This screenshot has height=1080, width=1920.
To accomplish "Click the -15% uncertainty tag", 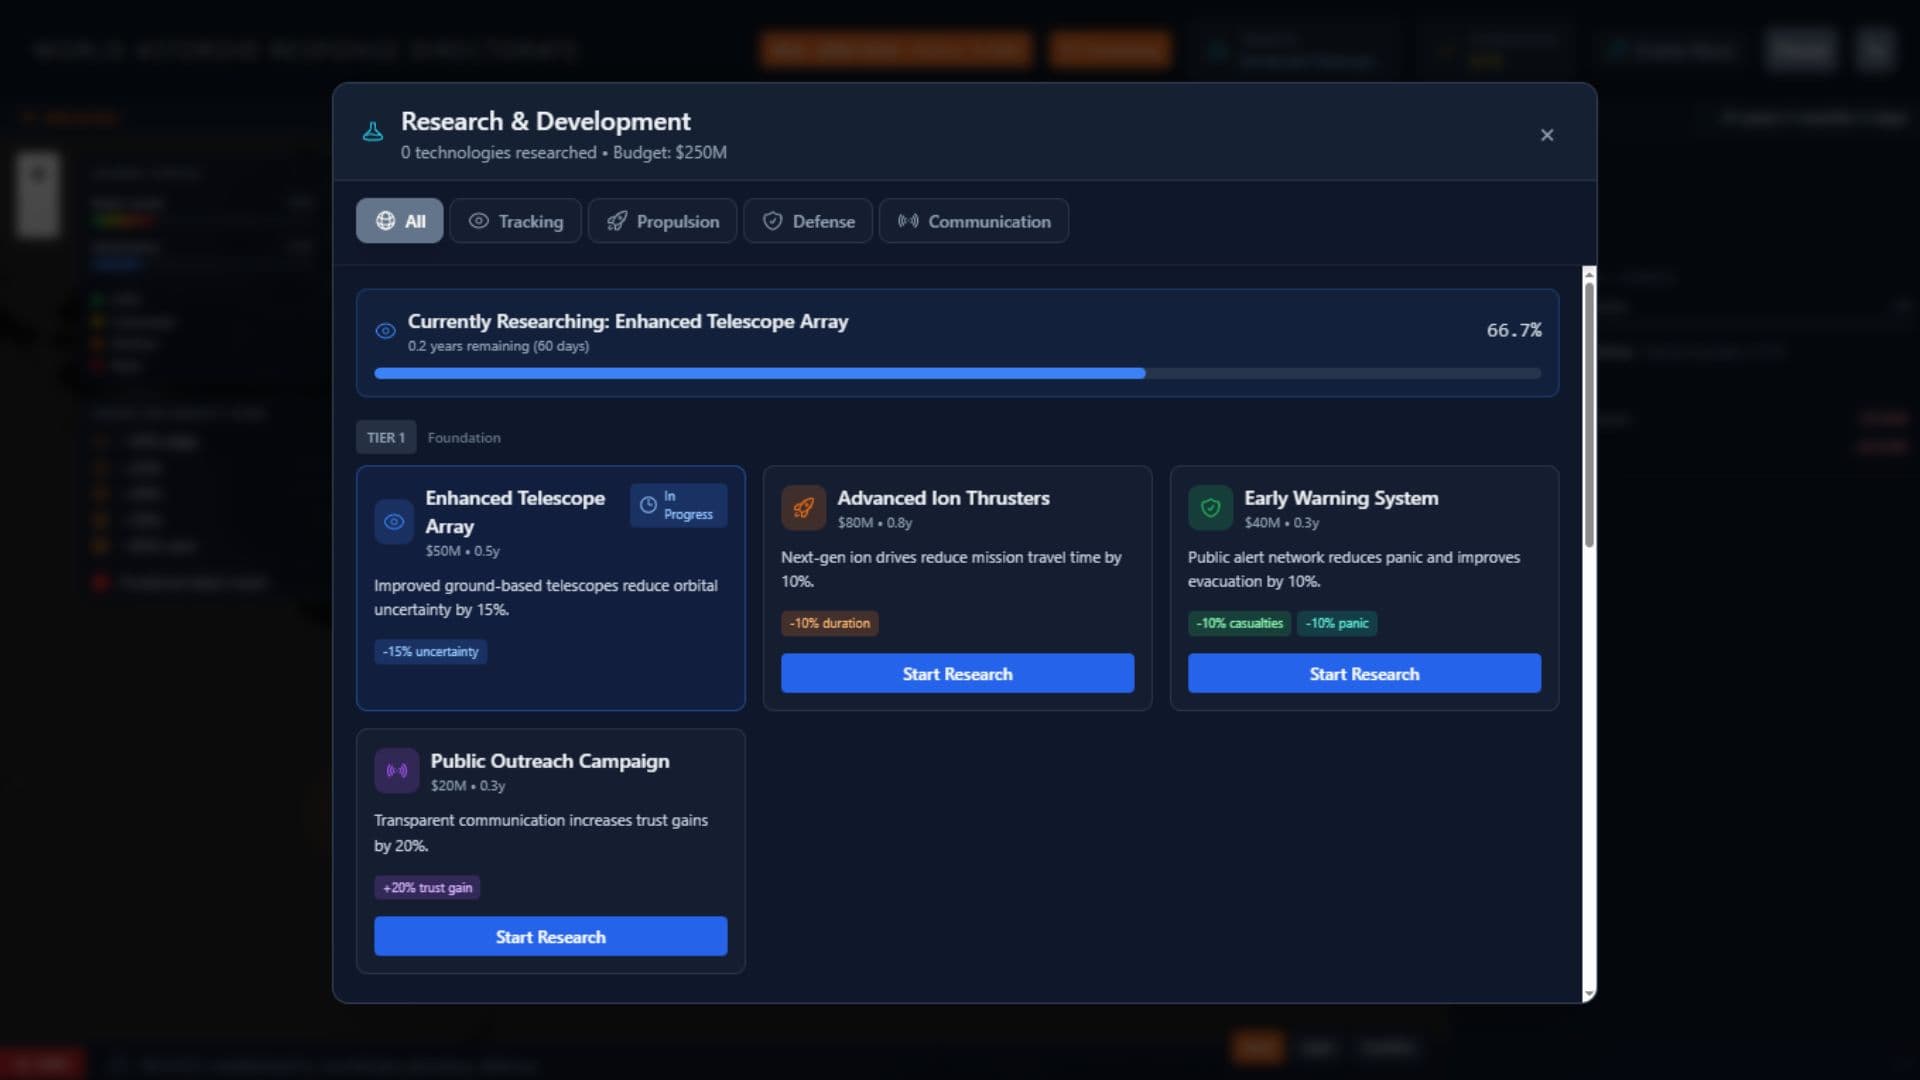I will [x=431, y=652].
